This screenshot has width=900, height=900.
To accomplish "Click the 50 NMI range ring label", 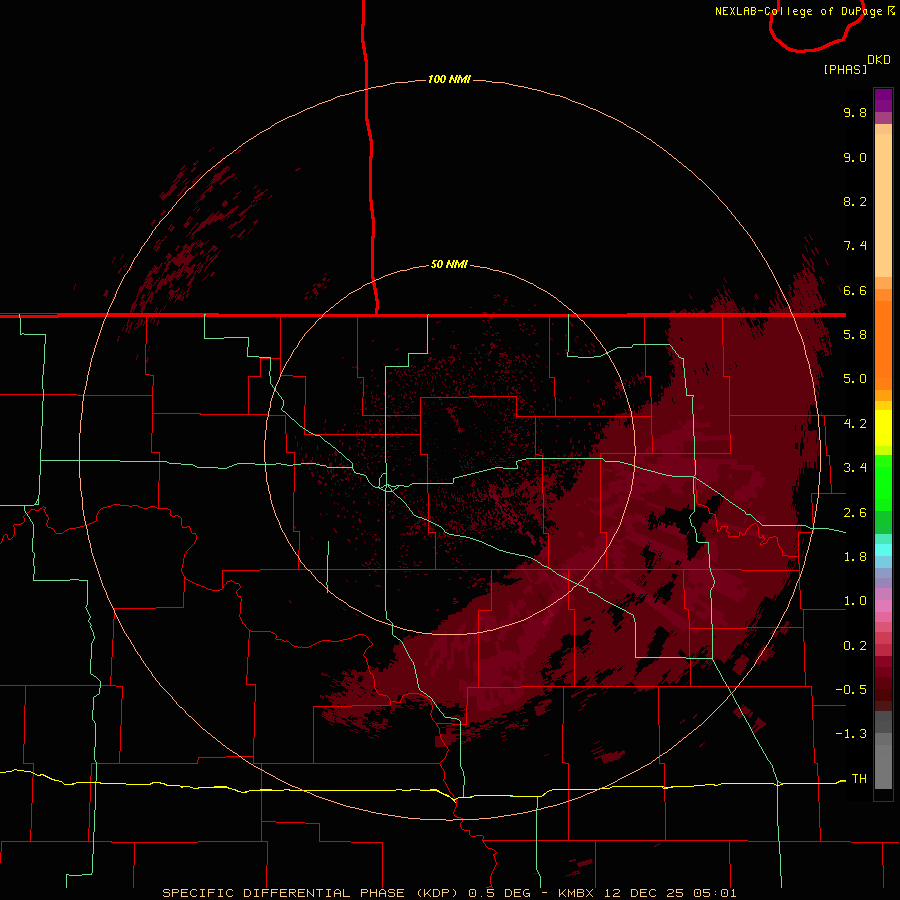I will [x=449, y=265].
